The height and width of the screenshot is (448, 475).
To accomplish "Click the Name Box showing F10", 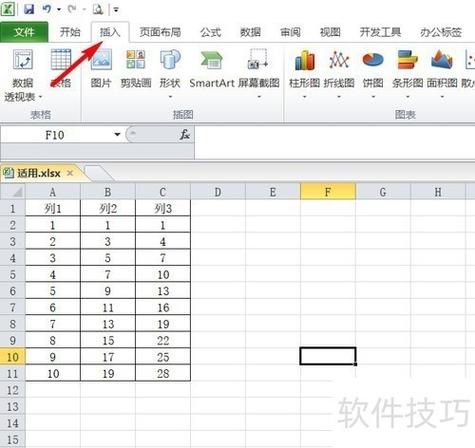I will click(x=56, y=135).
